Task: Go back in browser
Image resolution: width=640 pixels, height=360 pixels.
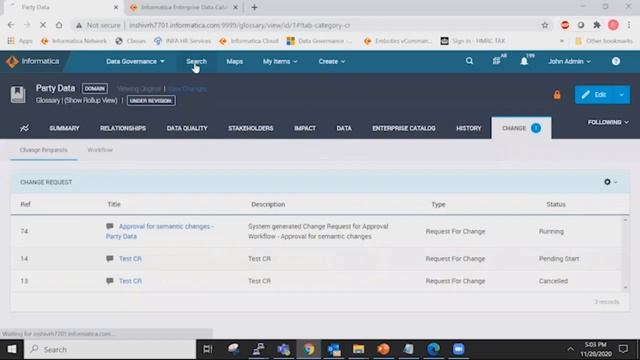Action: pos(11,25)
